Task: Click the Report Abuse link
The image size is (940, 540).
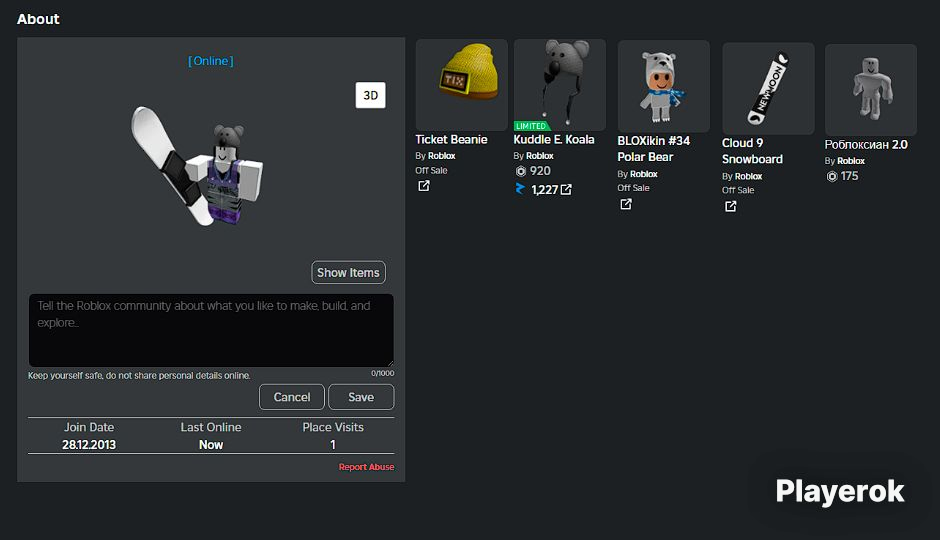Action: [366, 467]
